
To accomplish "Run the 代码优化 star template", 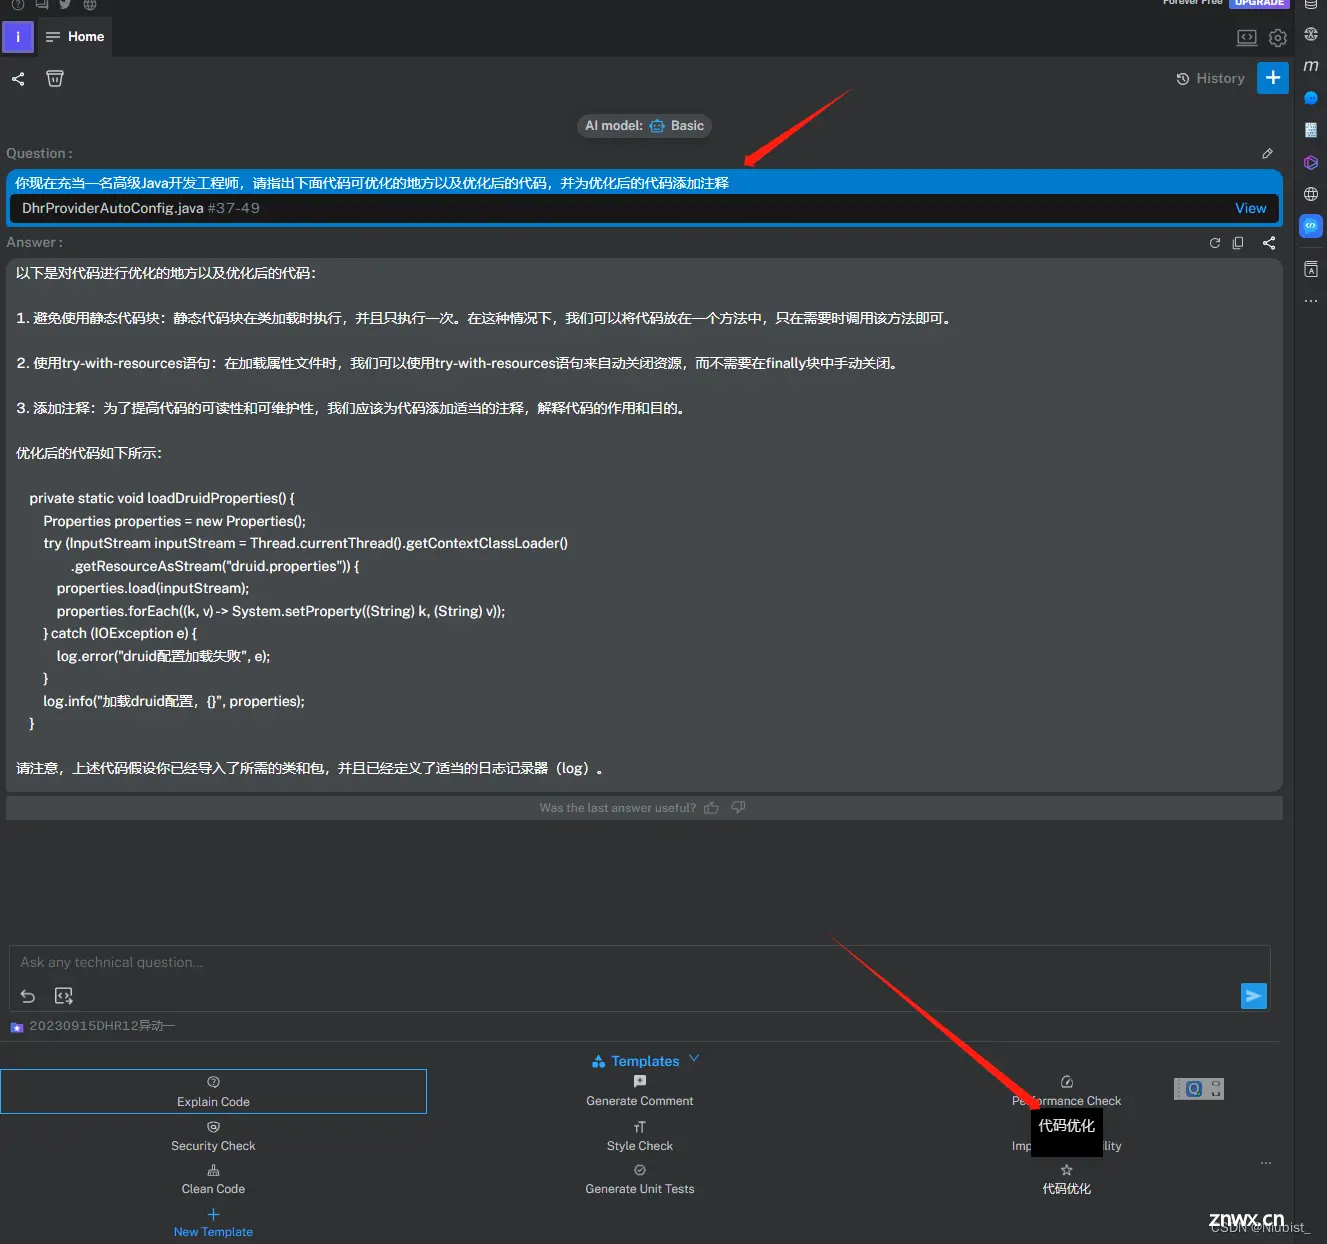I will click(x=1066, y=1179).
